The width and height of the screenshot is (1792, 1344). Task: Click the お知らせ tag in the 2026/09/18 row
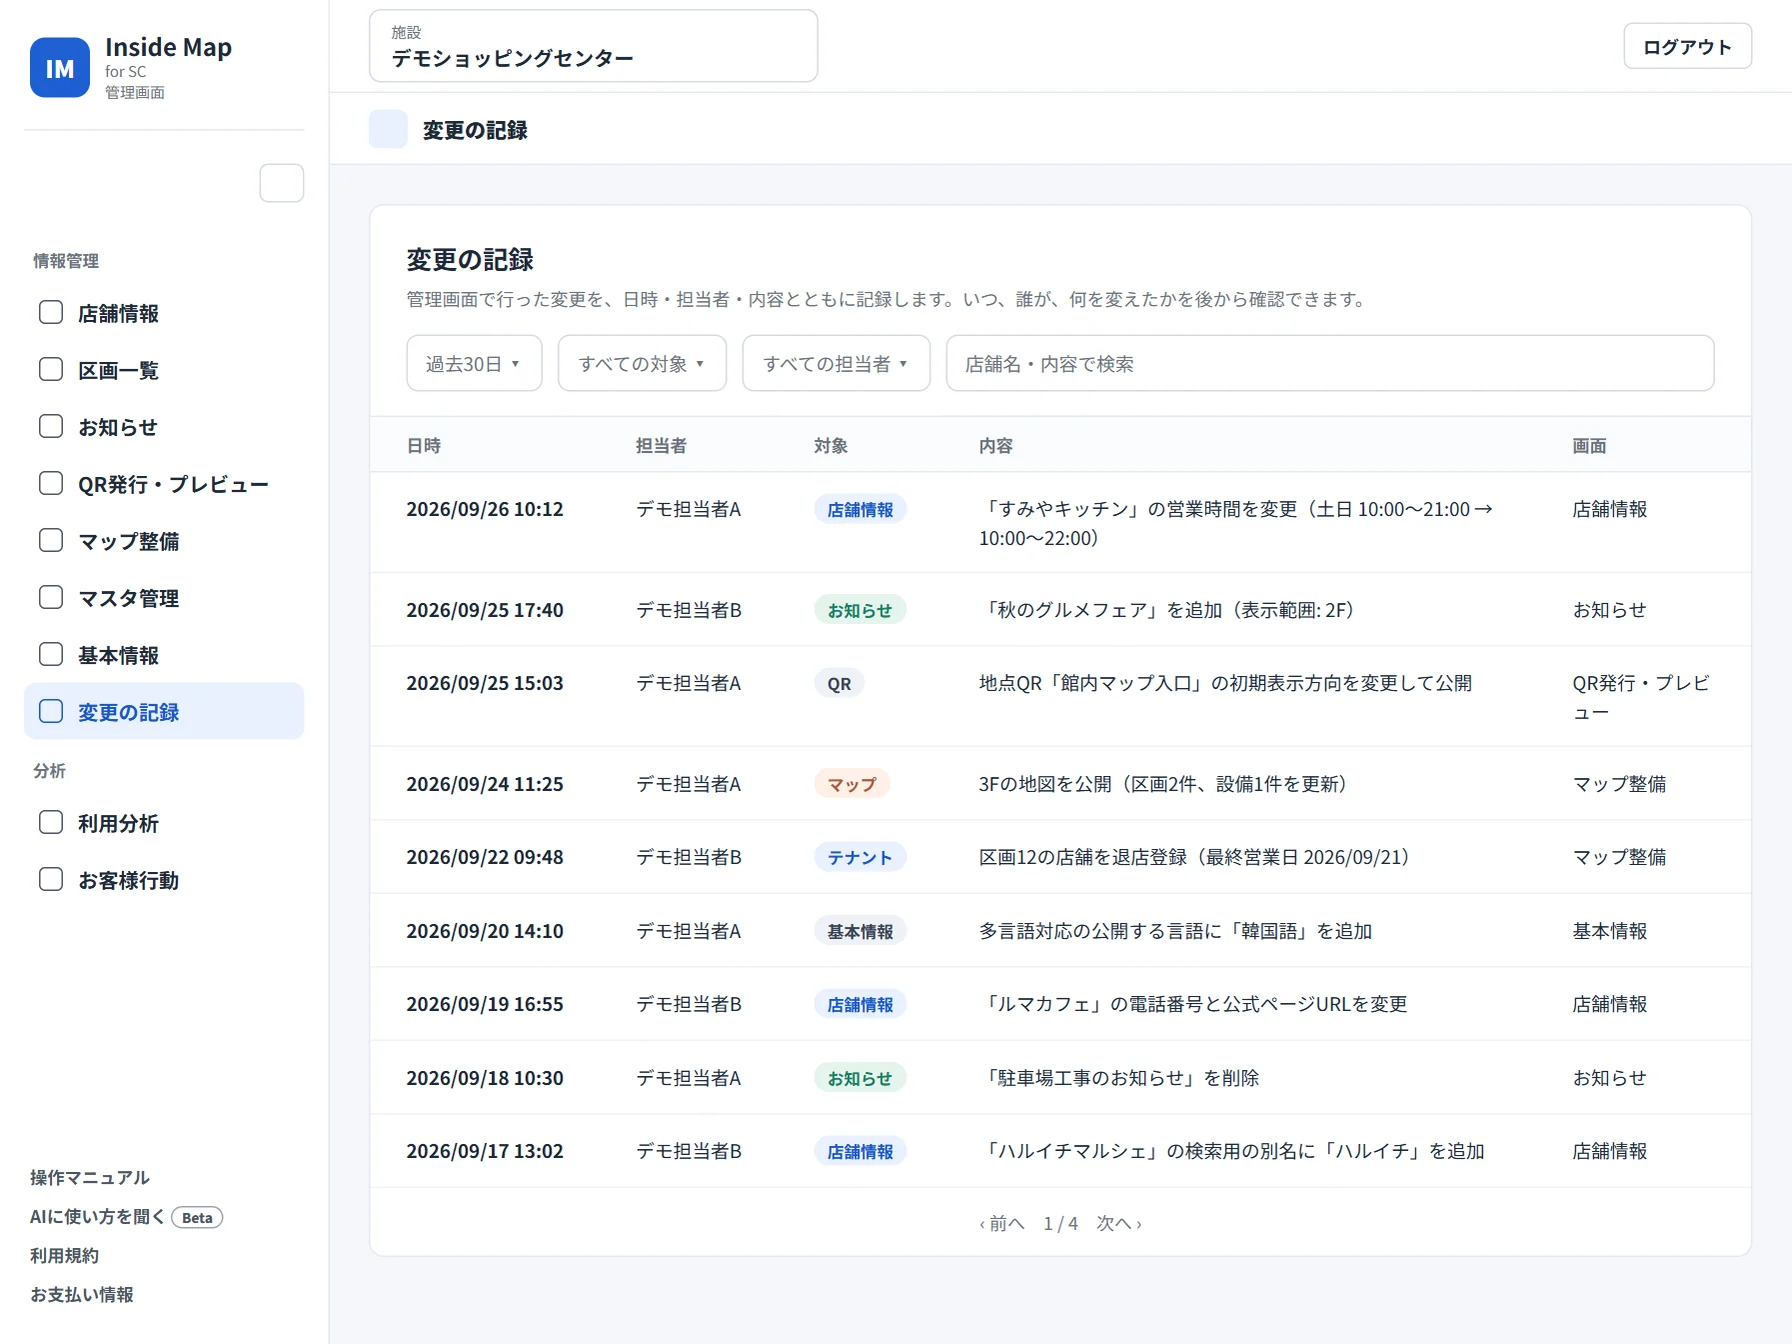point(860,1078)
